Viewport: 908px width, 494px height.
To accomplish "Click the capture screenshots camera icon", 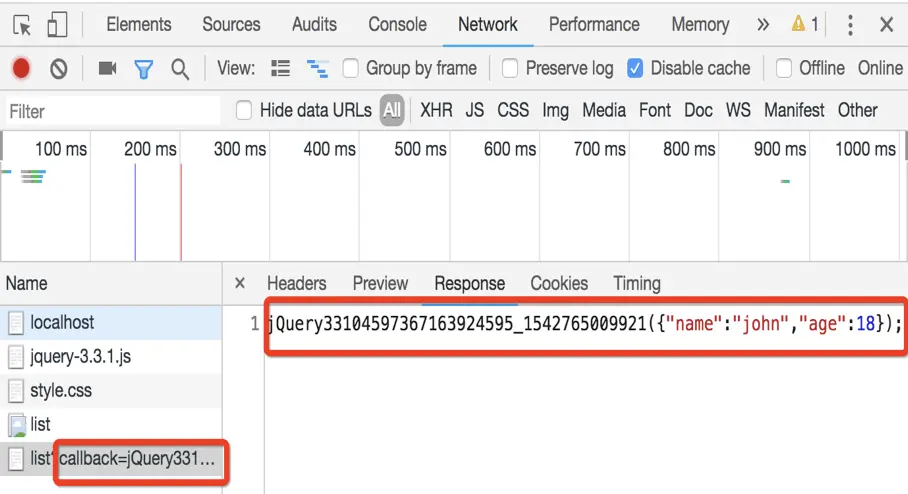I will point(107,69).
